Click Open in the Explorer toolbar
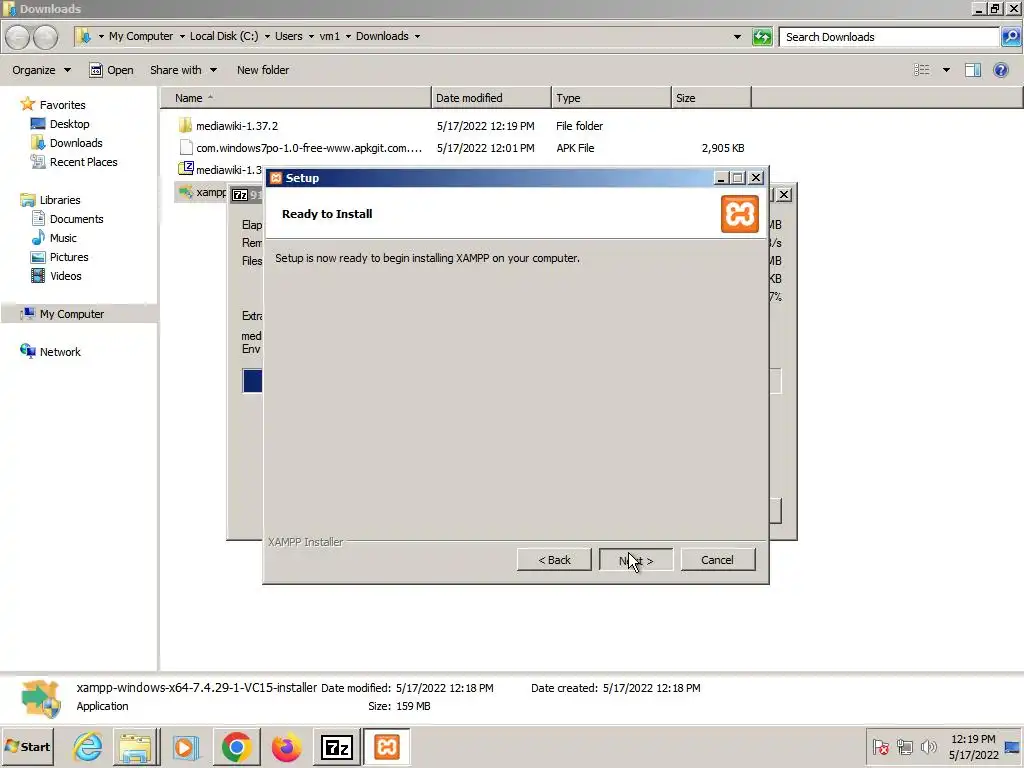This screenshot has height=768, width=1024. tap(111, 70)
